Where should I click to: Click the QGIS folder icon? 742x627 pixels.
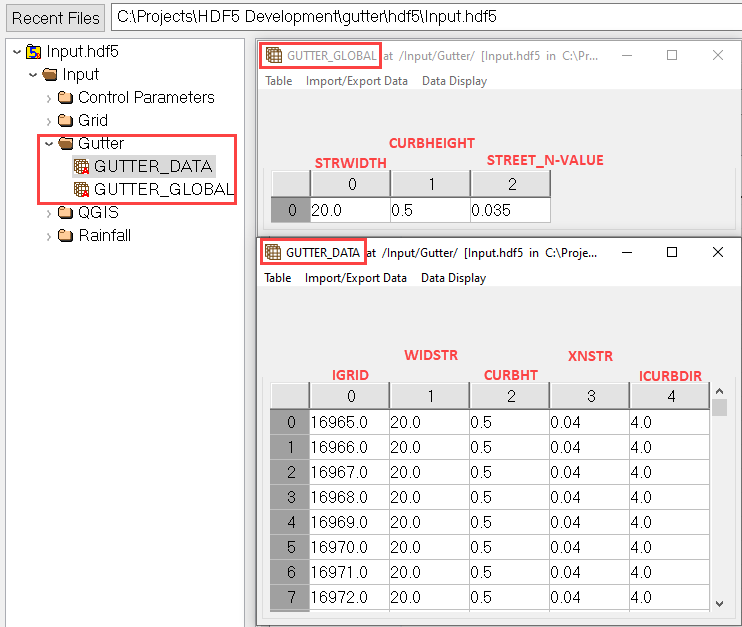coord(66,212)
